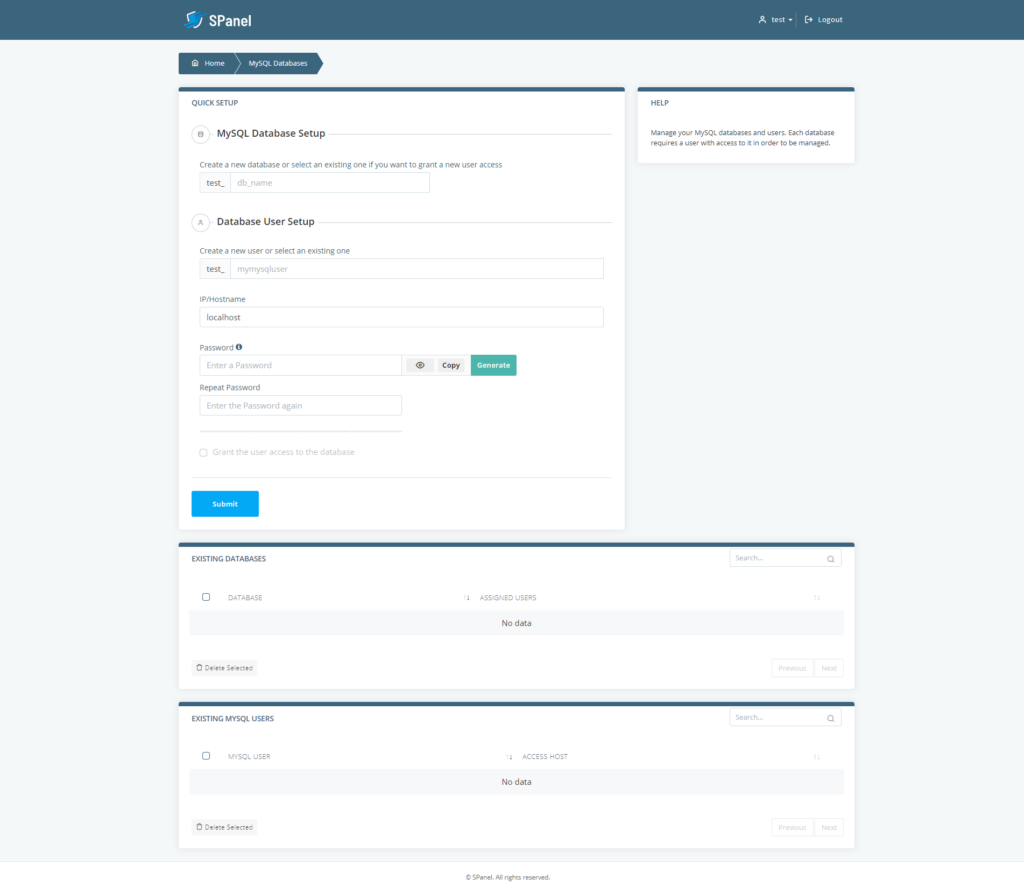Open the MySQL Databases breadcrumb item
Screen dimensions: 1024x893
pos(280,63)
